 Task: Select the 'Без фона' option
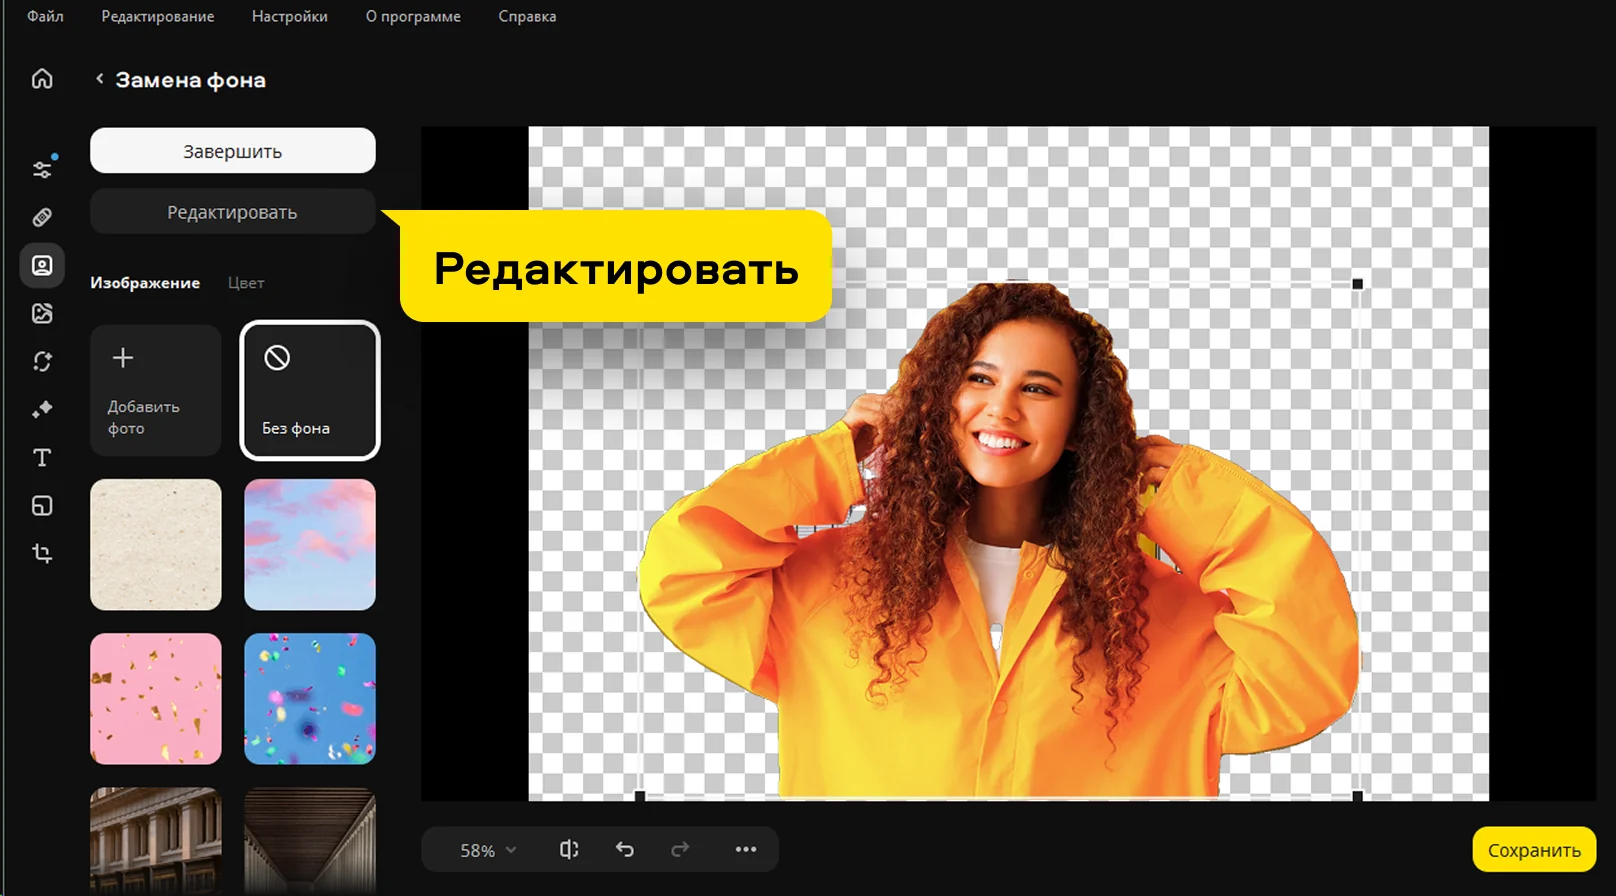click(x=310, y=391)
